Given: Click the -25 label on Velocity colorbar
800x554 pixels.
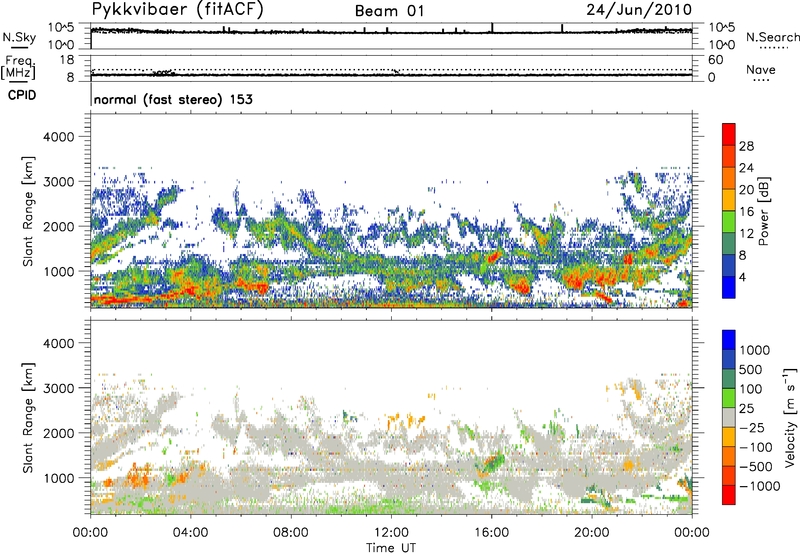Looking at the screenshot, I should 750,427.
